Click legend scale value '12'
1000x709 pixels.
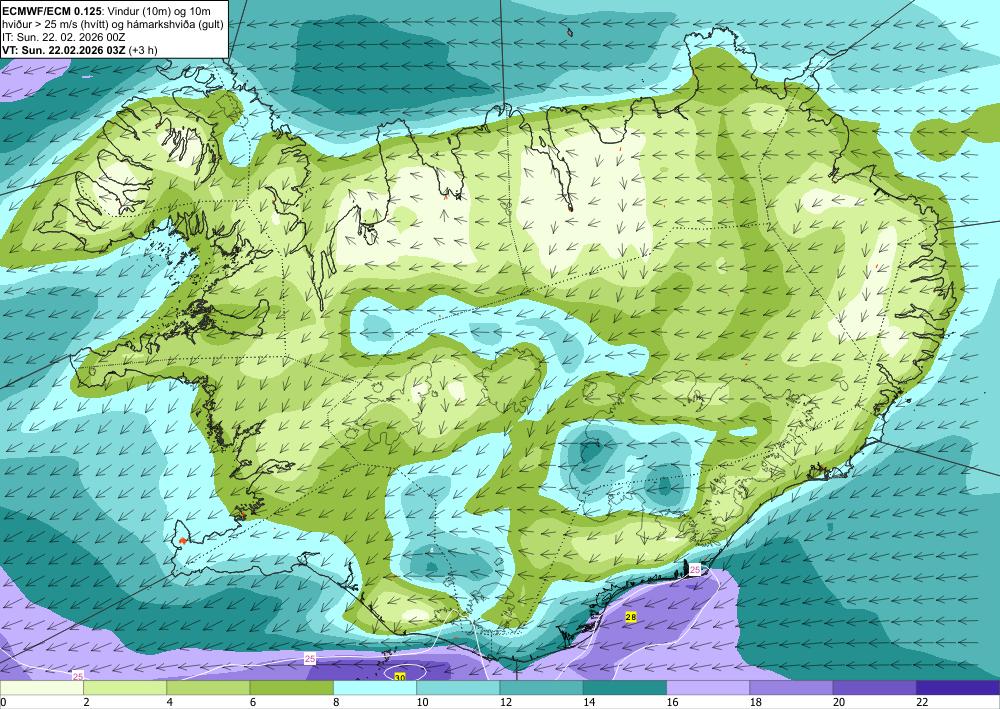pyautogui.click(x=506, y=702)
